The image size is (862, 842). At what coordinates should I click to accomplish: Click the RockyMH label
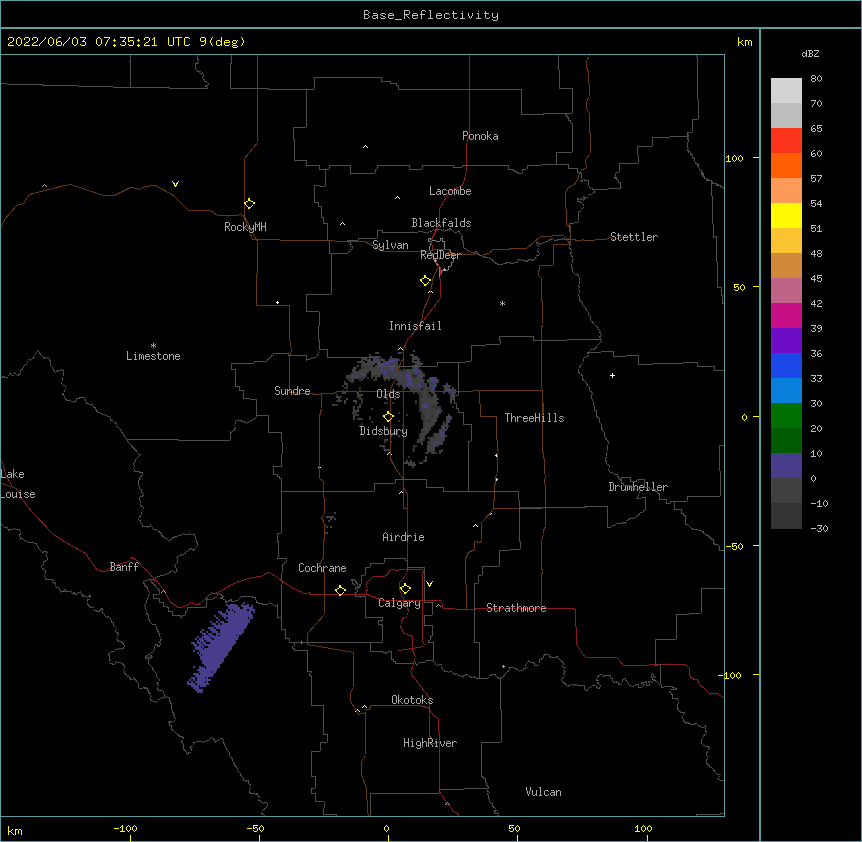pyautogui.click(x=245, y=227)
